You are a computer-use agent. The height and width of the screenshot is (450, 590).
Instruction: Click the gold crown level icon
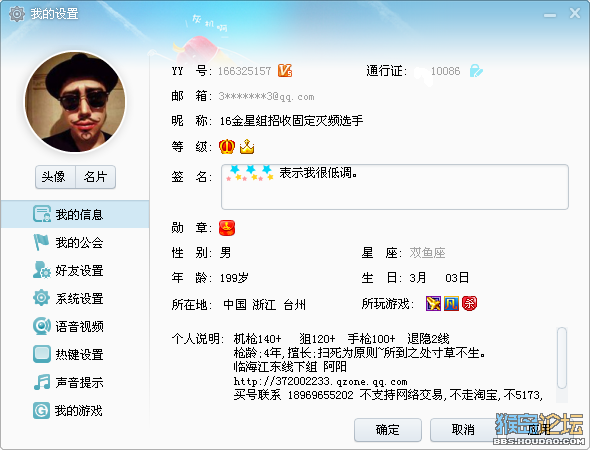(x=247, y=146)
